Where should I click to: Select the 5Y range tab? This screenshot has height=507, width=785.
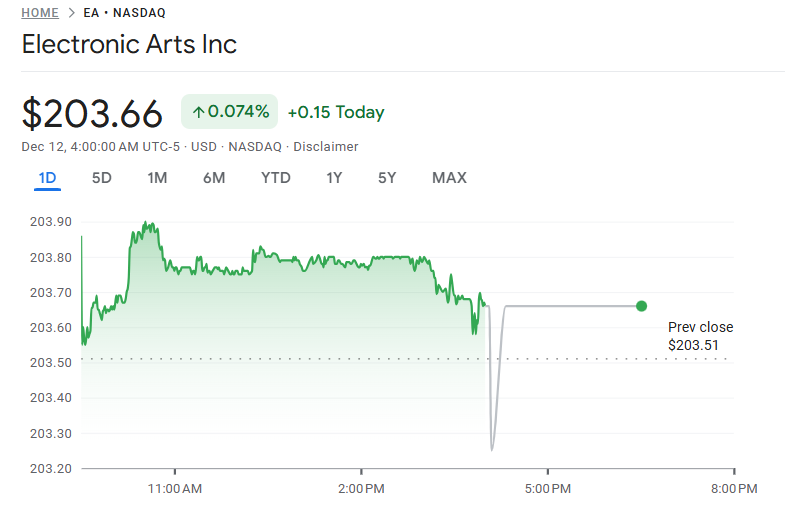pyautogui.click(x=387, y=178)
